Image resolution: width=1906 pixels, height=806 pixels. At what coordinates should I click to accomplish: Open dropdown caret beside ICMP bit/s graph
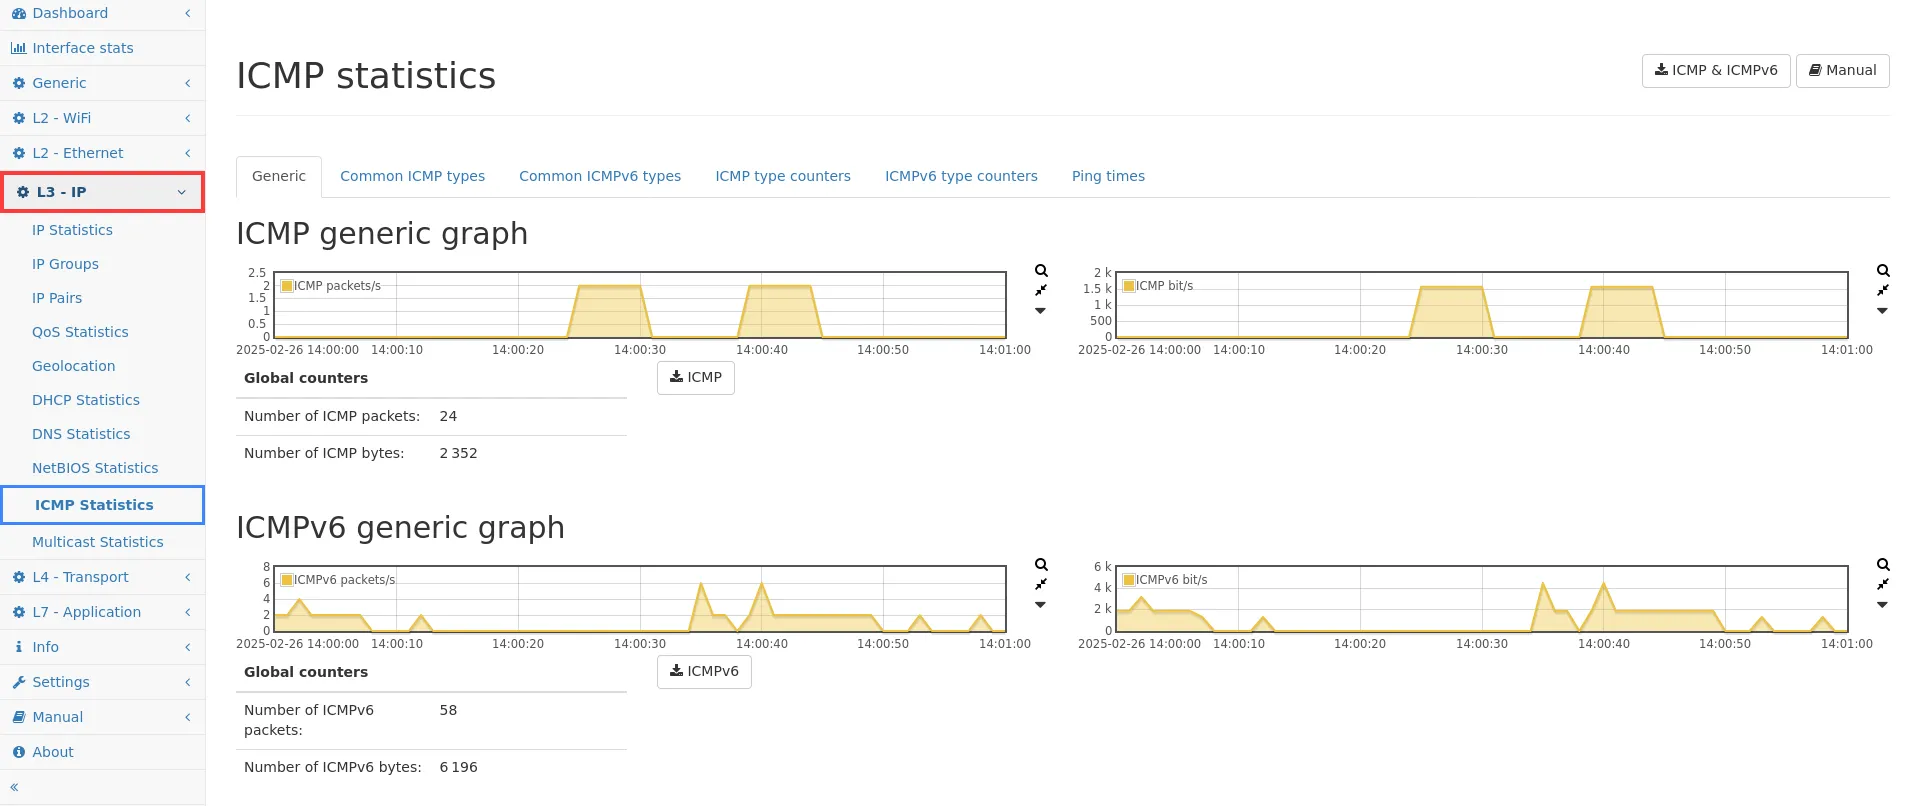pos(1883,311)
